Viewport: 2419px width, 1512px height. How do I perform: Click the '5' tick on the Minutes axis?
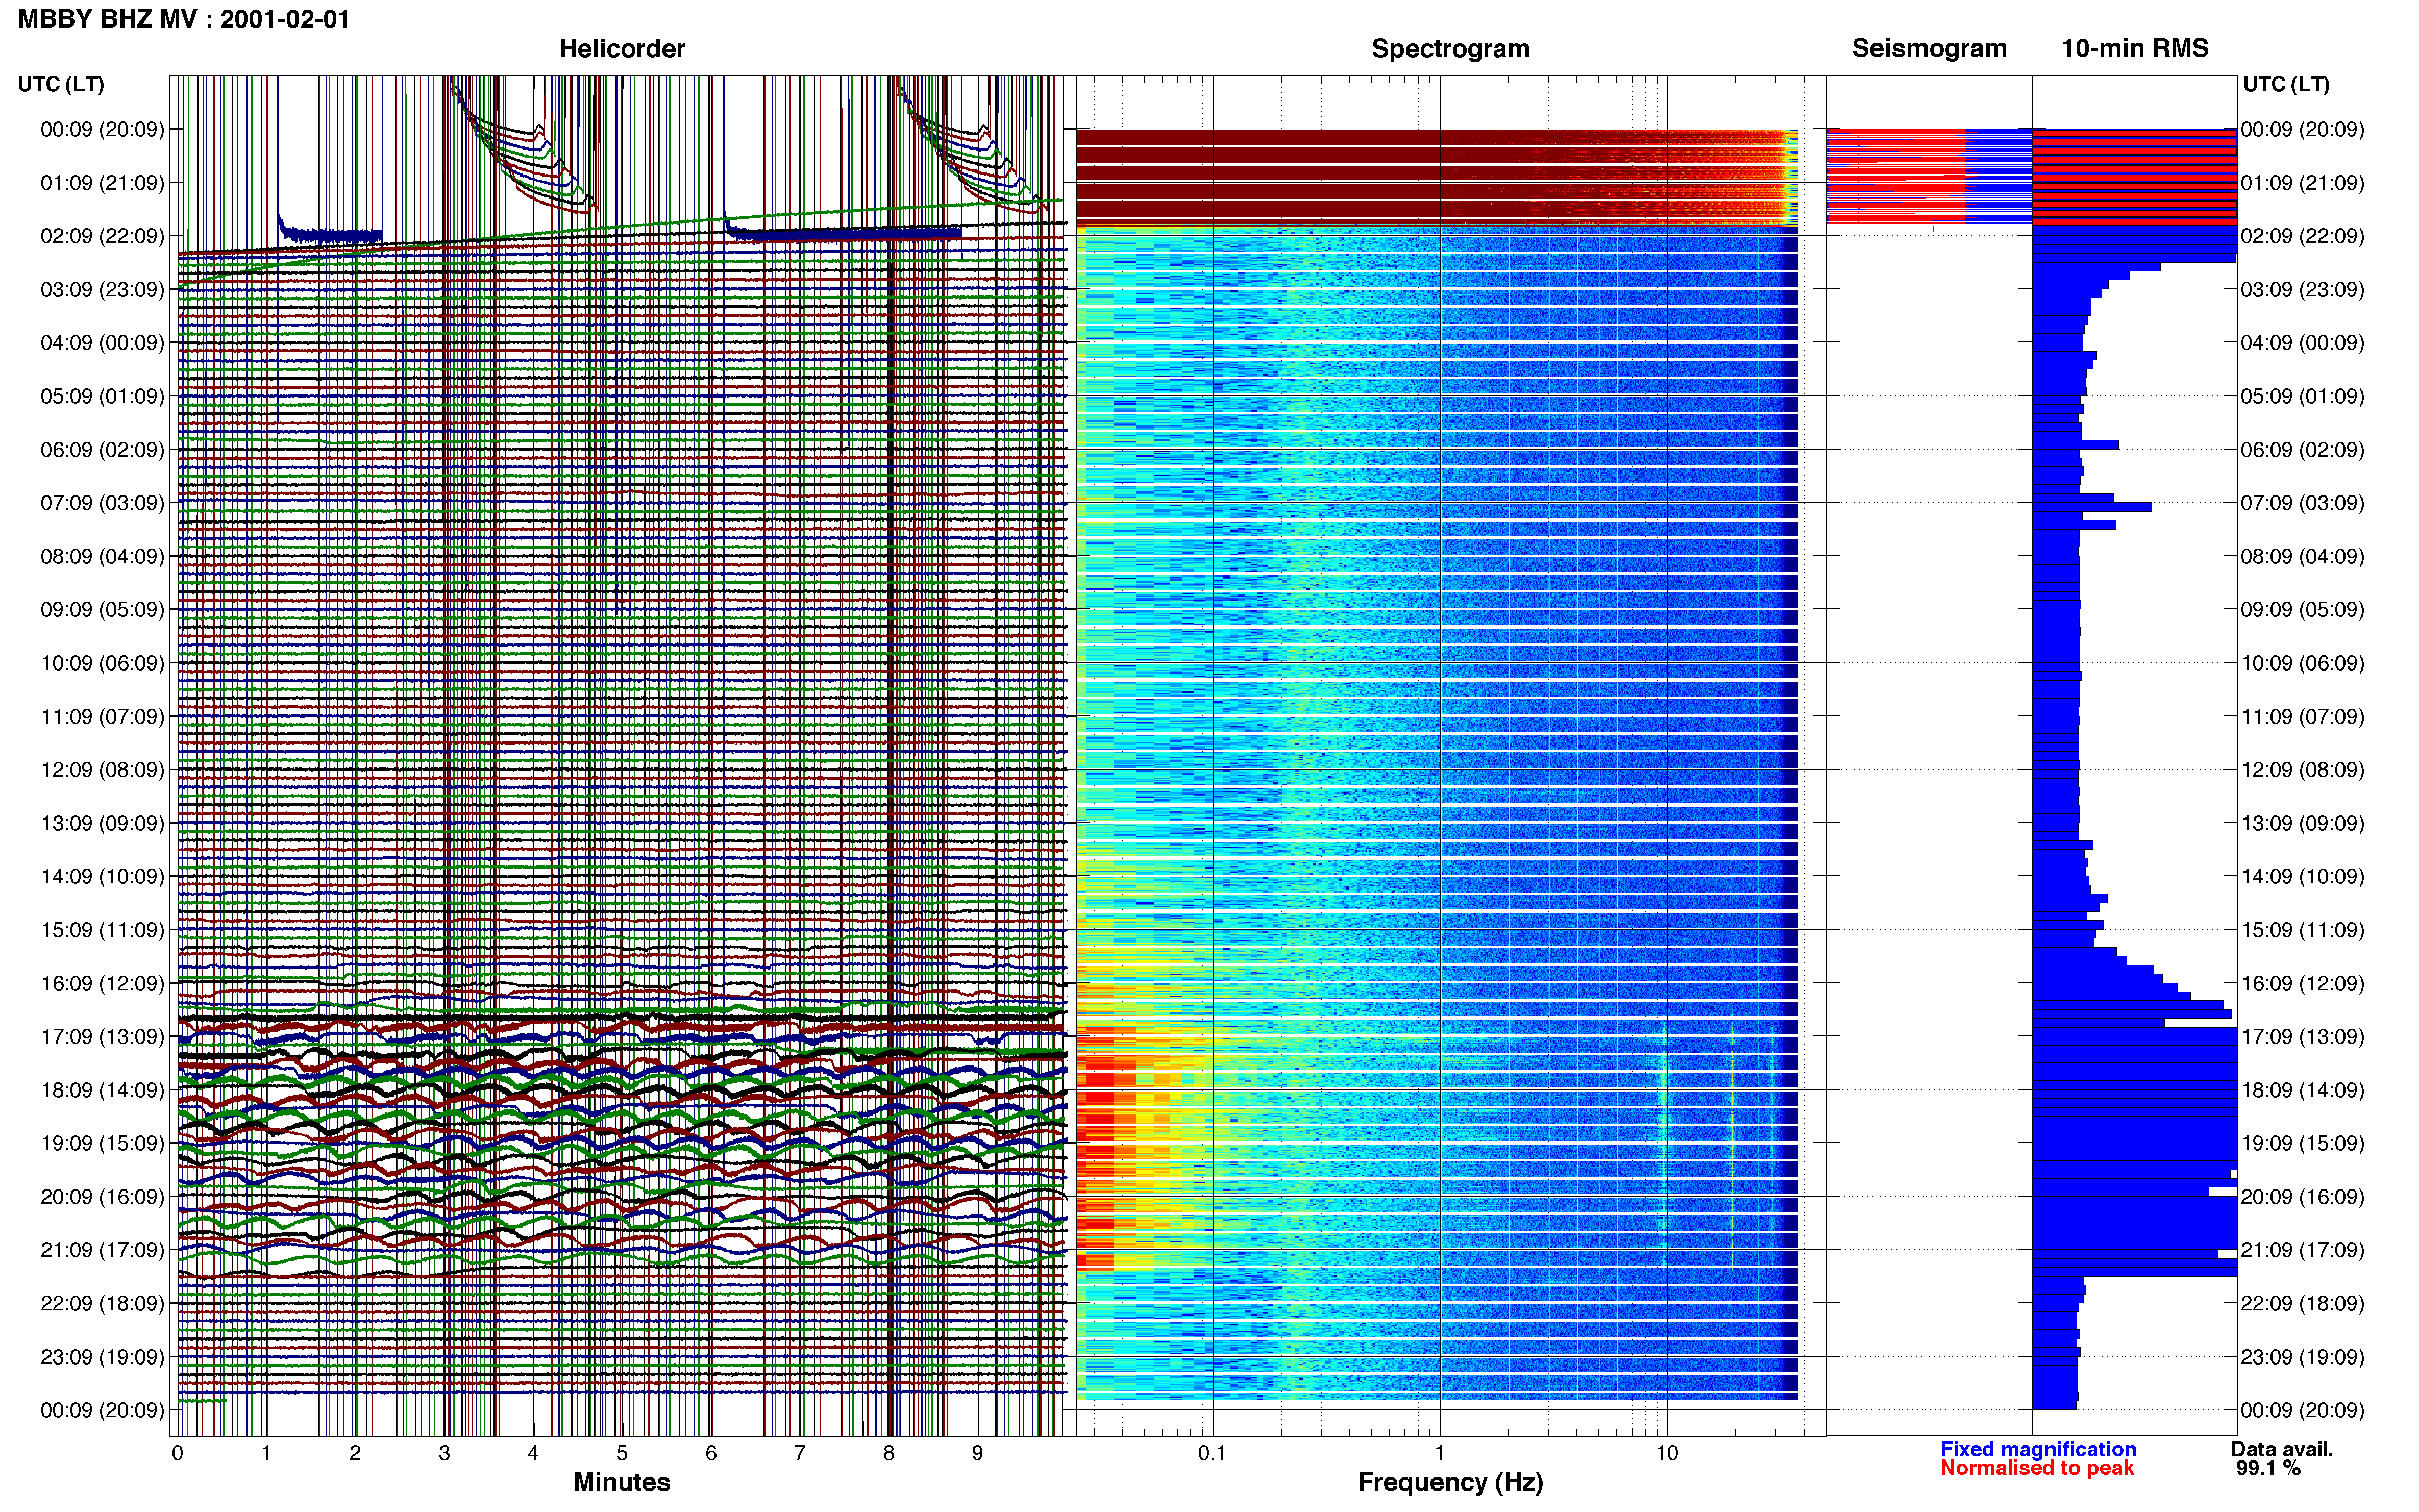click(622, 1453)
